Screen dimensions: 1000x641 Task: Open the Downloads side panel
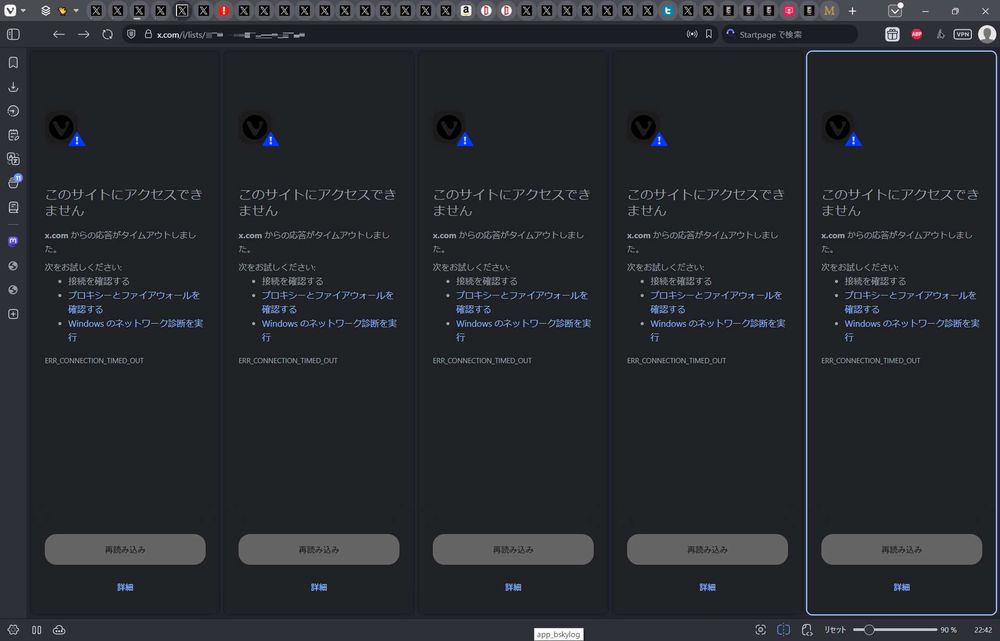(x=13, y=87)
